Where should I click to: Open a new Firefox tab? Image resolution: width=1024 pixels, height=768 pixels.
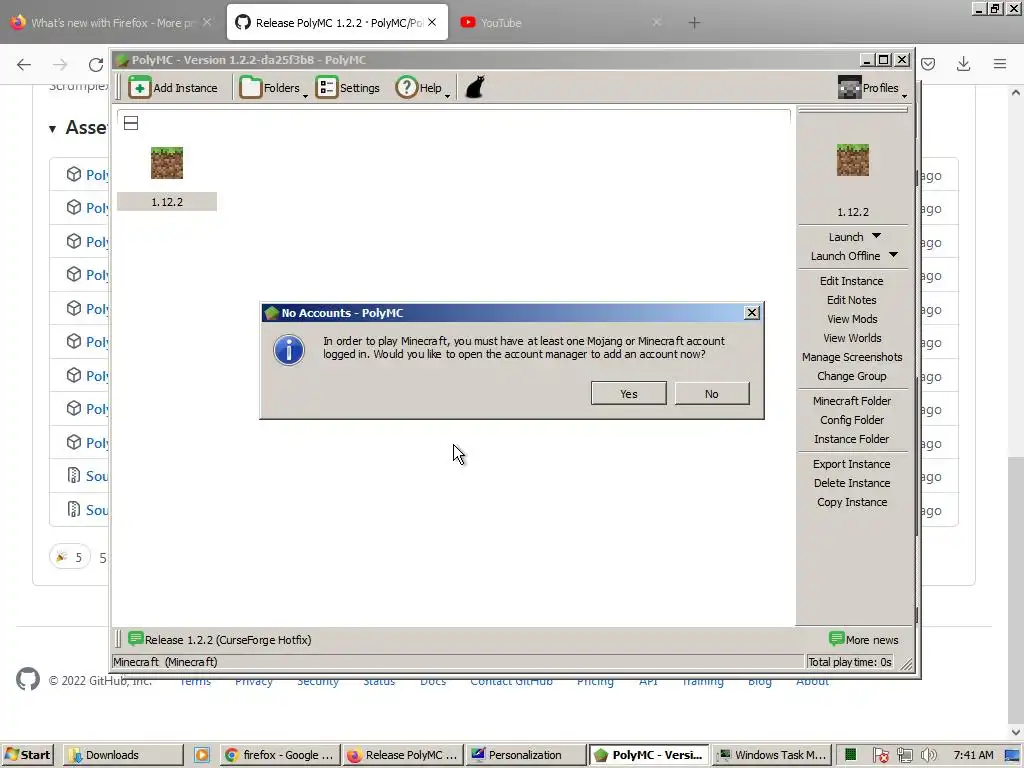click(x=694, y=22)
